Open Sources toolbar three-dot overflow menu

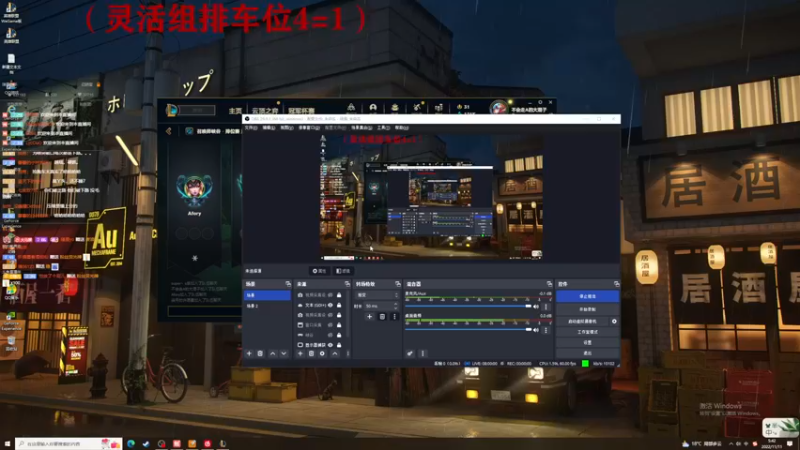pos(348,353)
